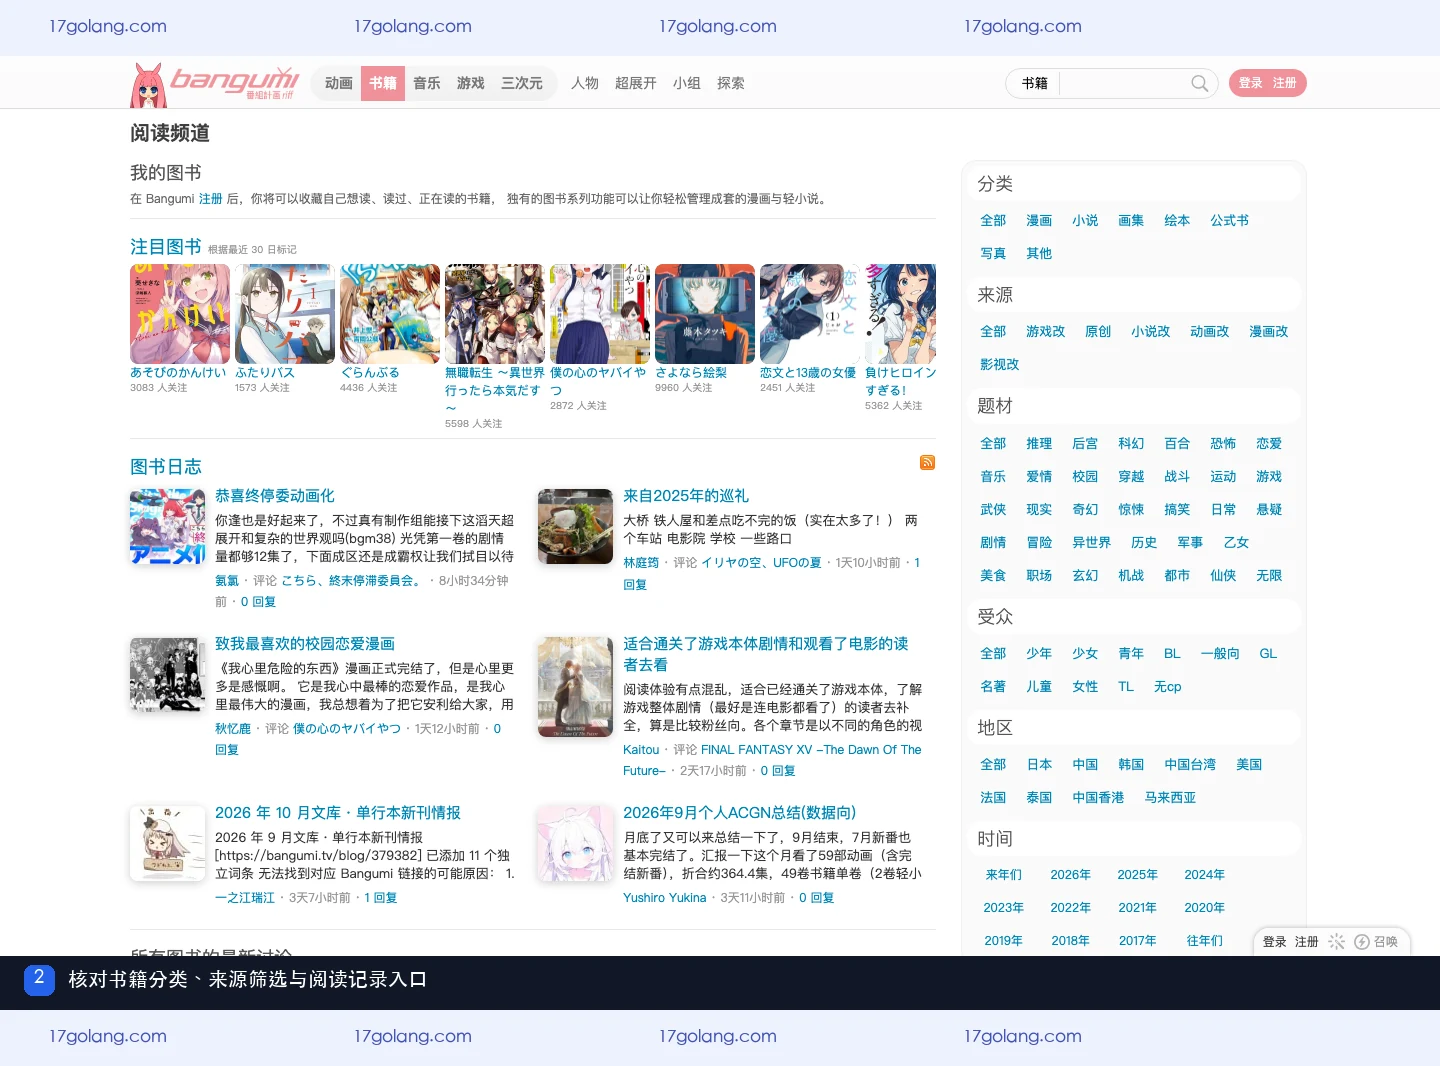The image size is (1440, 1066).
Task: Click the 召唤 lightning icon in the bottom bar
Action: [1361, 942]
